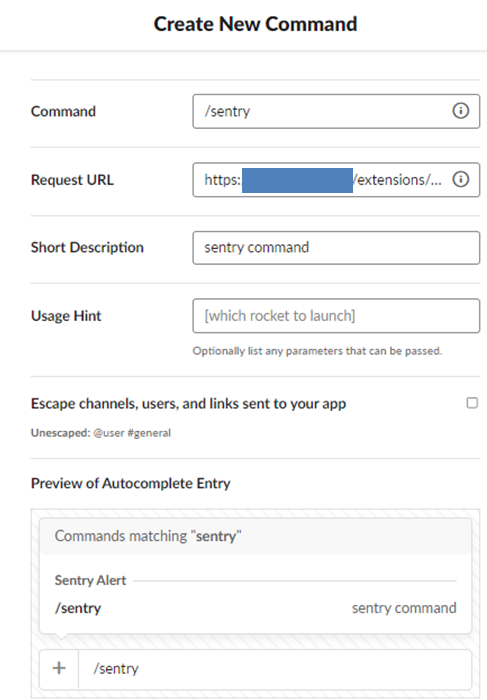Screen dimensions: 487x700
Task: Click the Optionally list any parameters hint text
Action: click(x=317, y=351)
